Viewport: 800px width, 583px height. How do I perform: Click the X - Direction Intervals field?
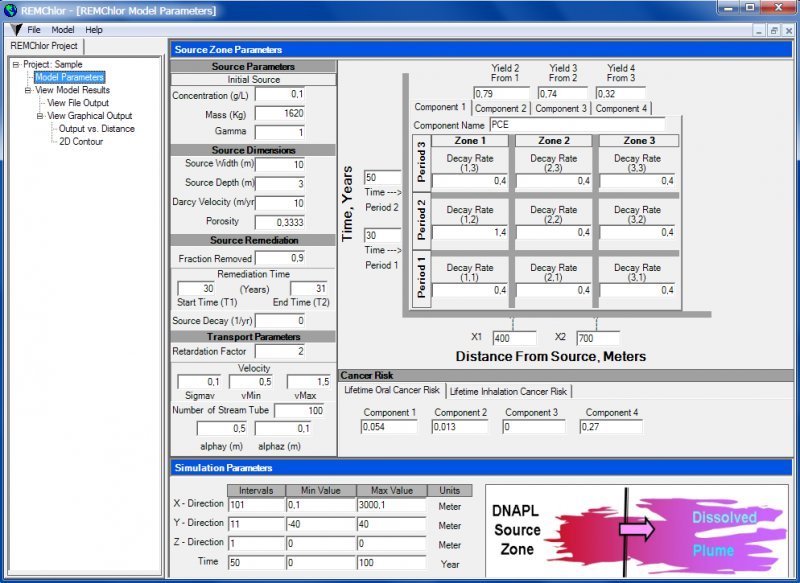click(x=256, y=505)
